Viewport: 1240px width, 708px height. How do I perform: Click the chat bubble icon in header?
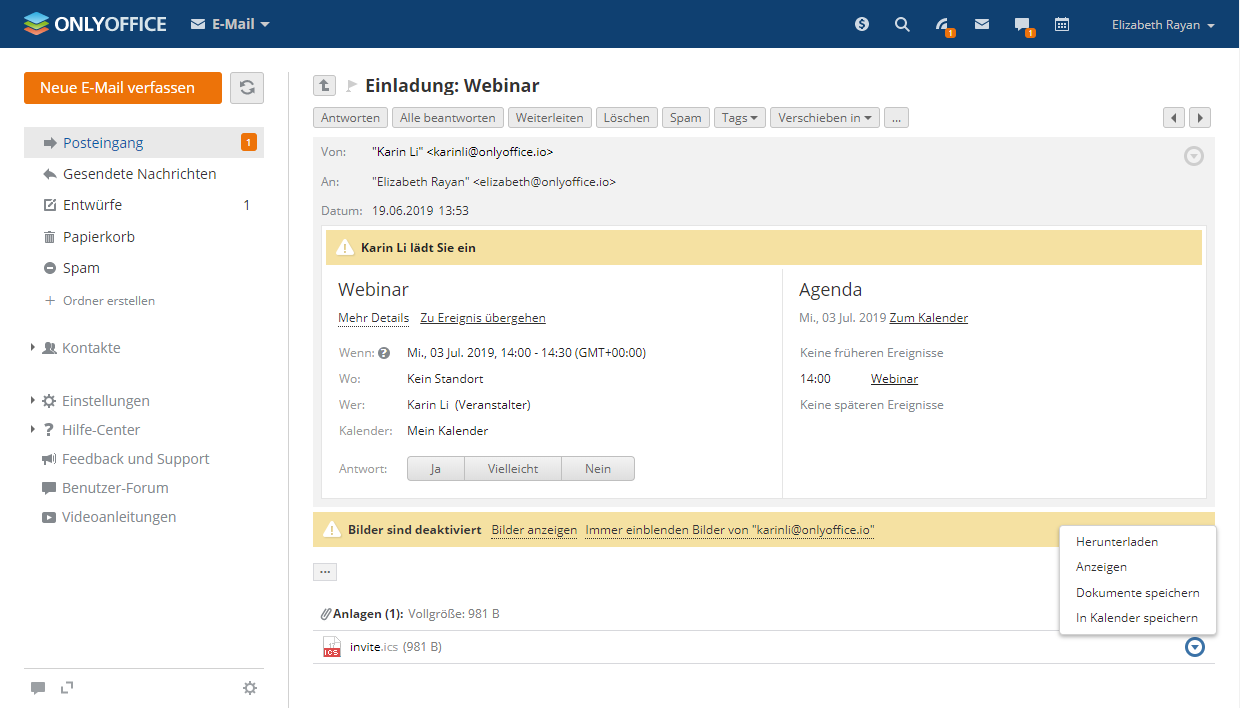[x=1021, y=25]
